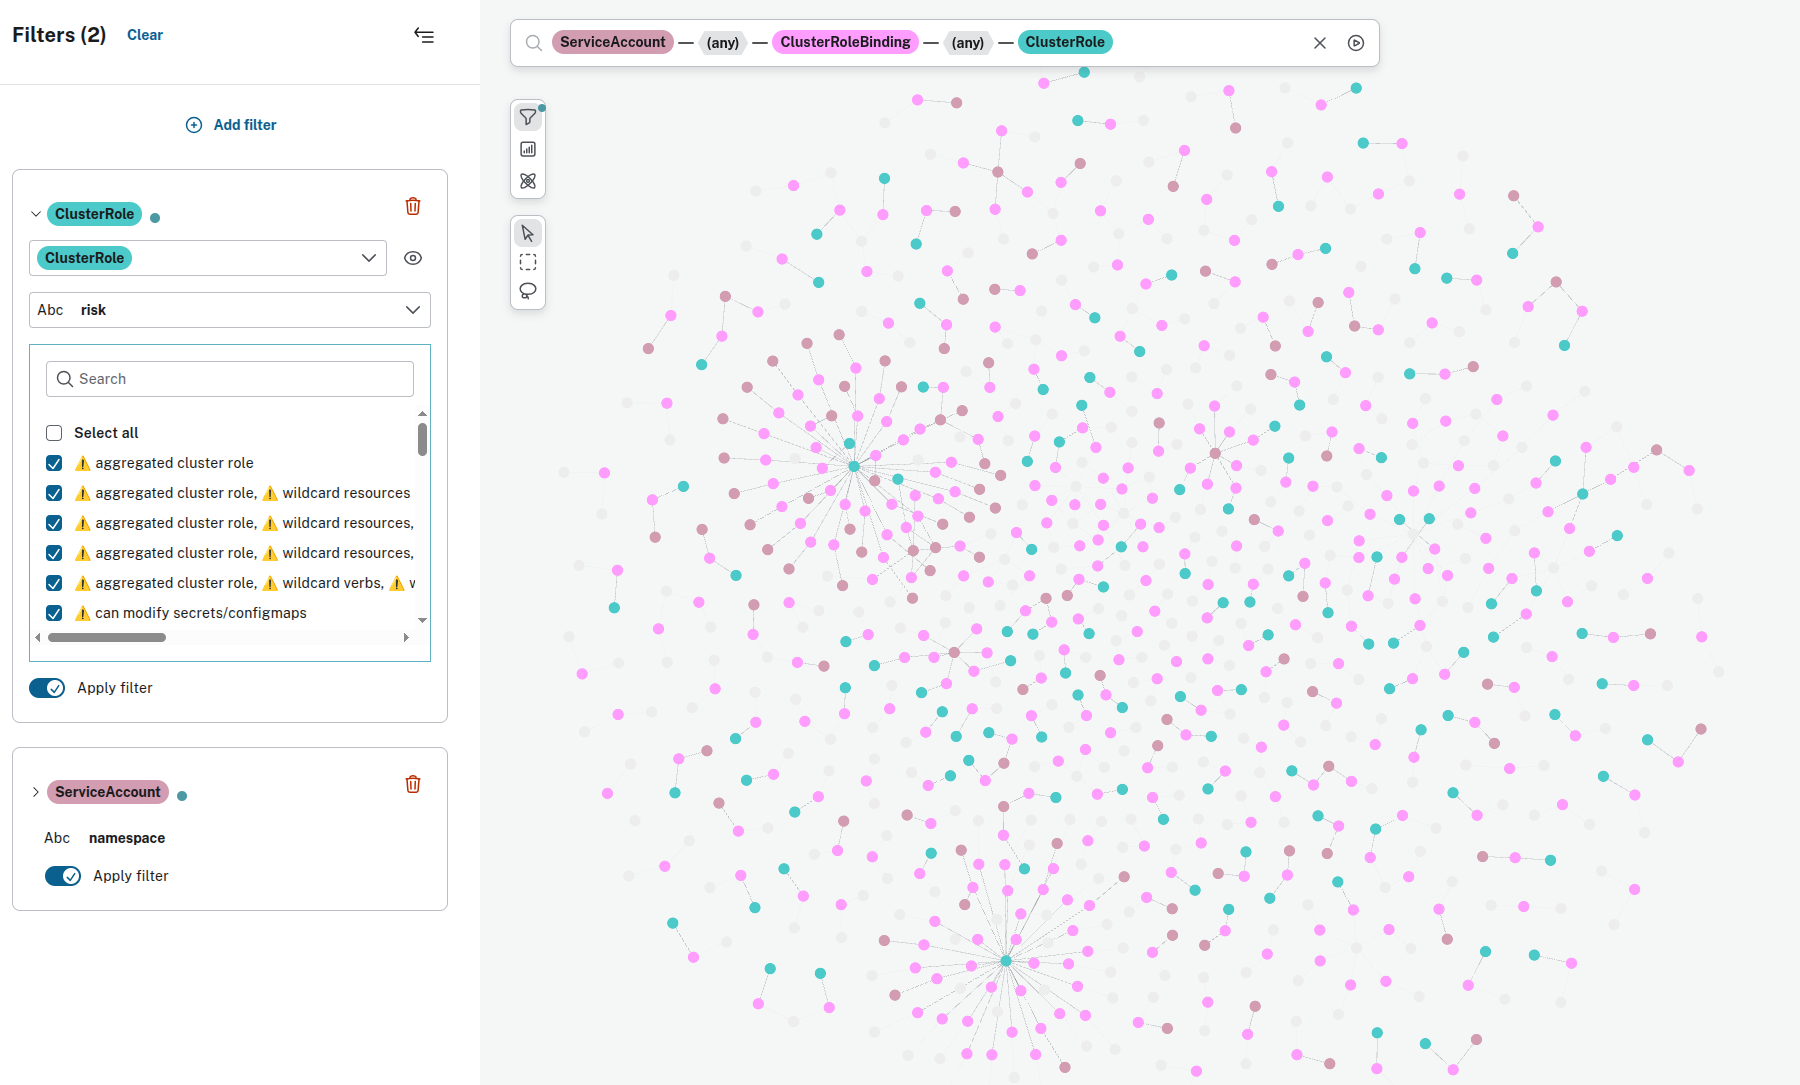Click Add filter button
Image resolution: width=1800 pixels, height=1085 pixels.
click(x=231, y=125)
